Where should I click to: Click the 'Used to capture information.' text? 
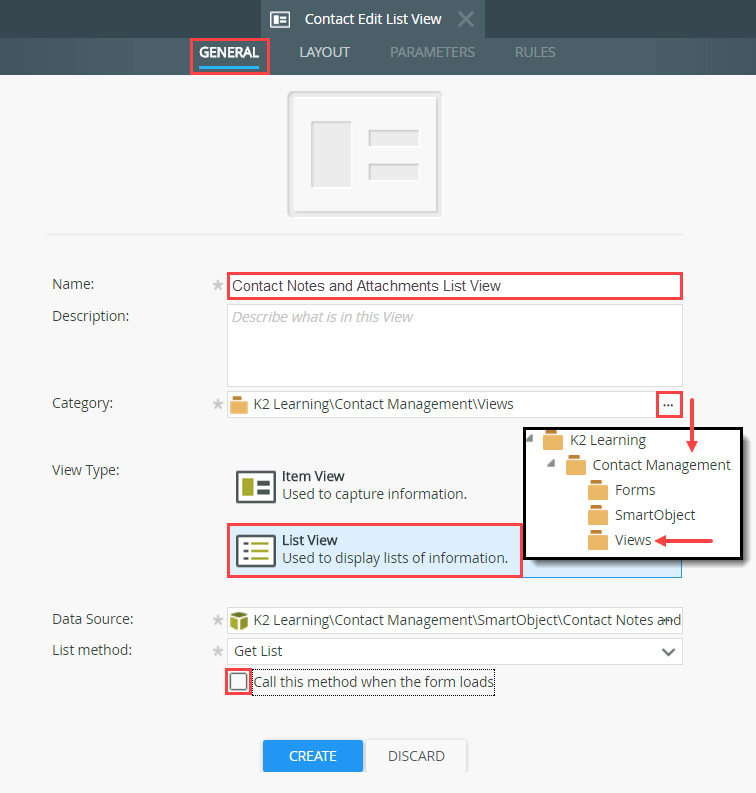tap(374, 494)
